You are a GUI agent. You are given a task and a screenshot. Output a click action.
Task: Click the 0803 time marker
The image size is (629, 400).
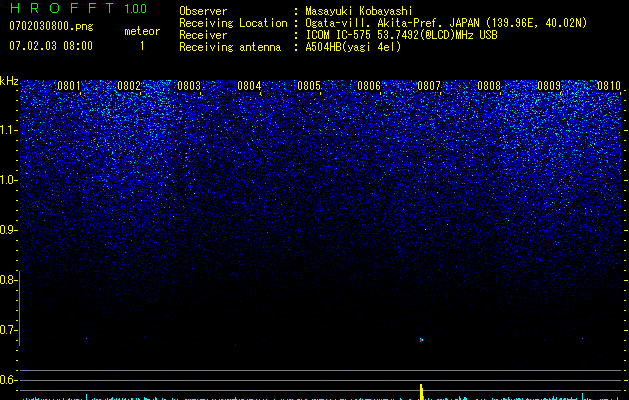[189, 86]
